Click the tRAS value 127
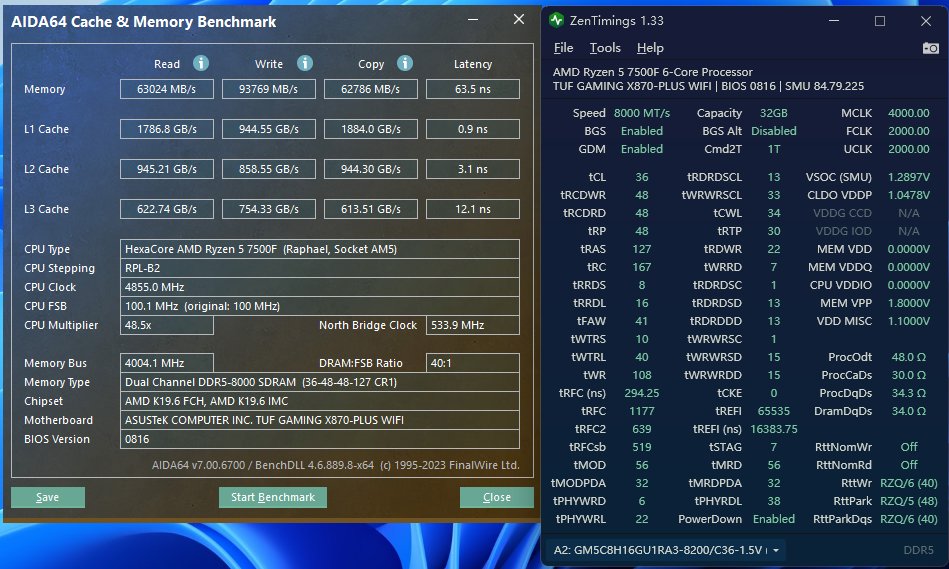The image size is (949, 569). click(x=642, y=249)
